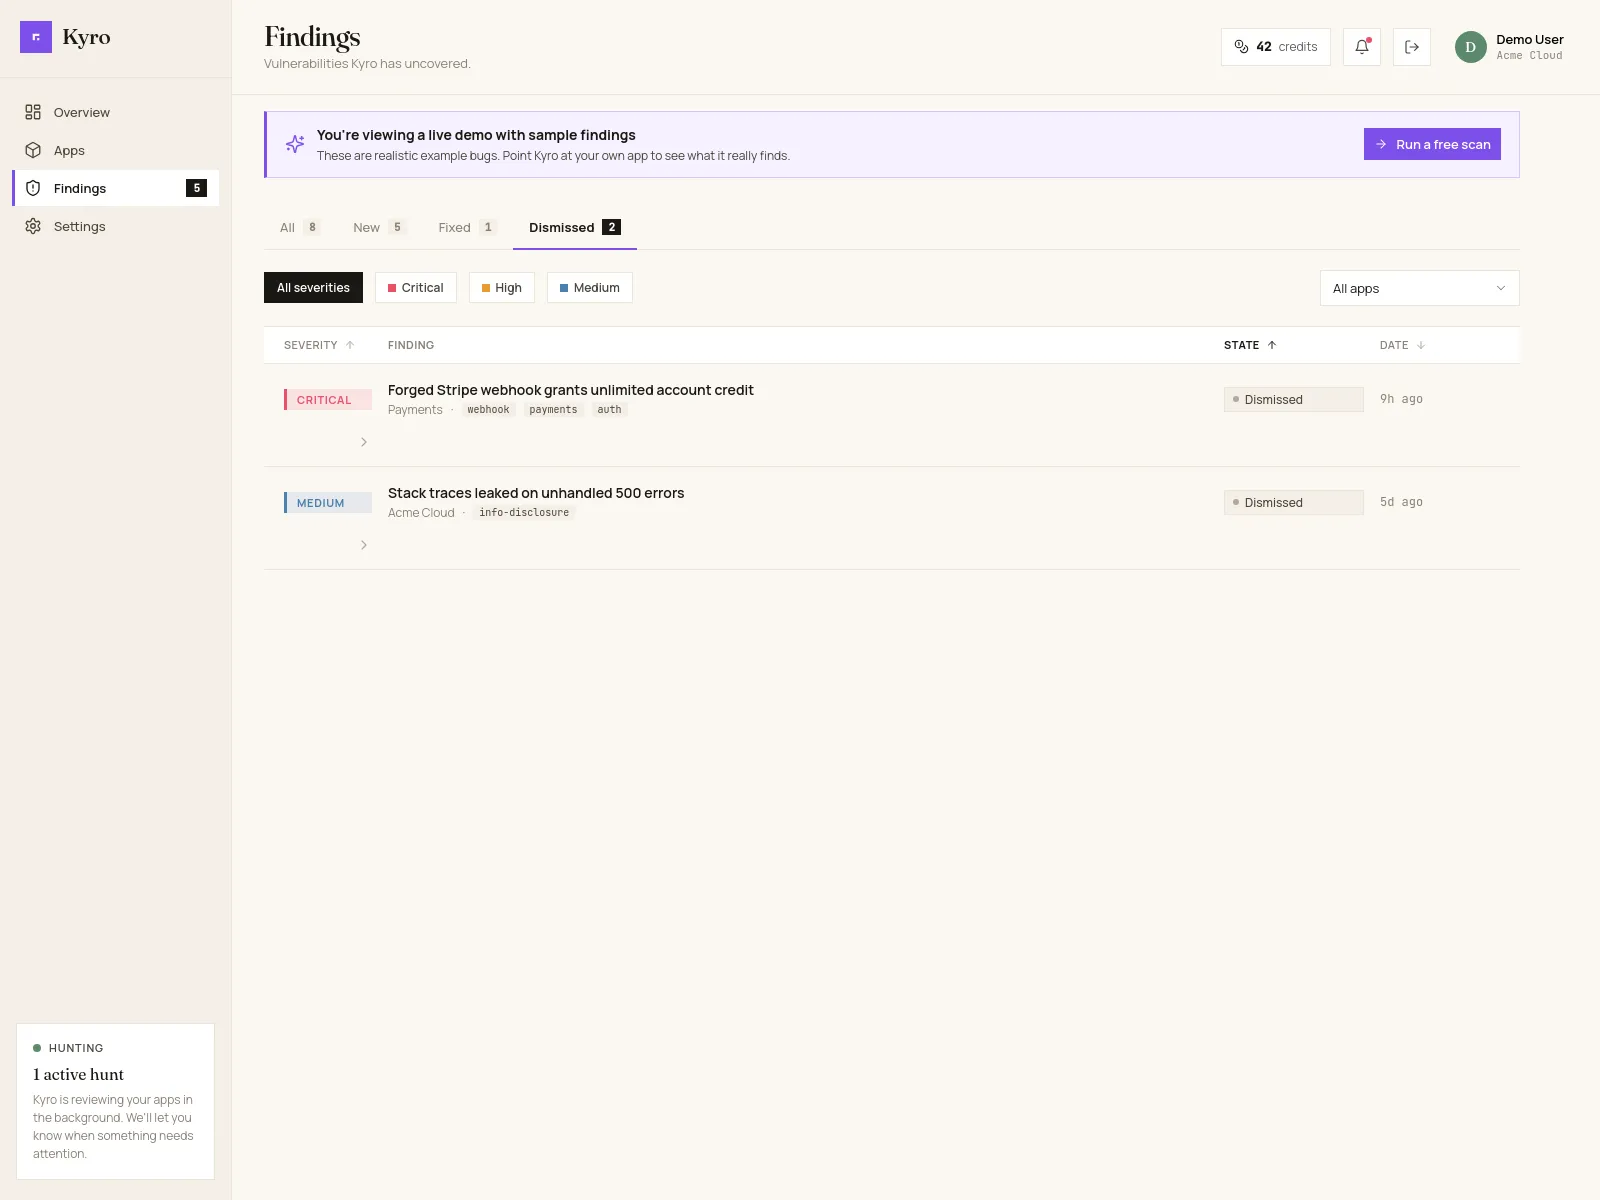1600x1200 pixels.
Task: Open Forged Stripe webhook finding
Action: (x=571, y=390)
